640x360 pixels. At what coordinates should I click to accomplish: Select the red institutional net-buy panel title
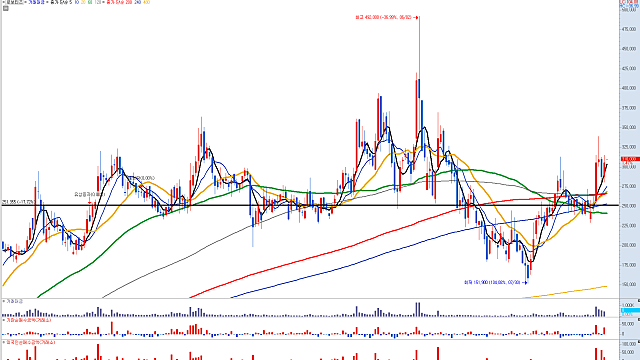click(29, 321)
